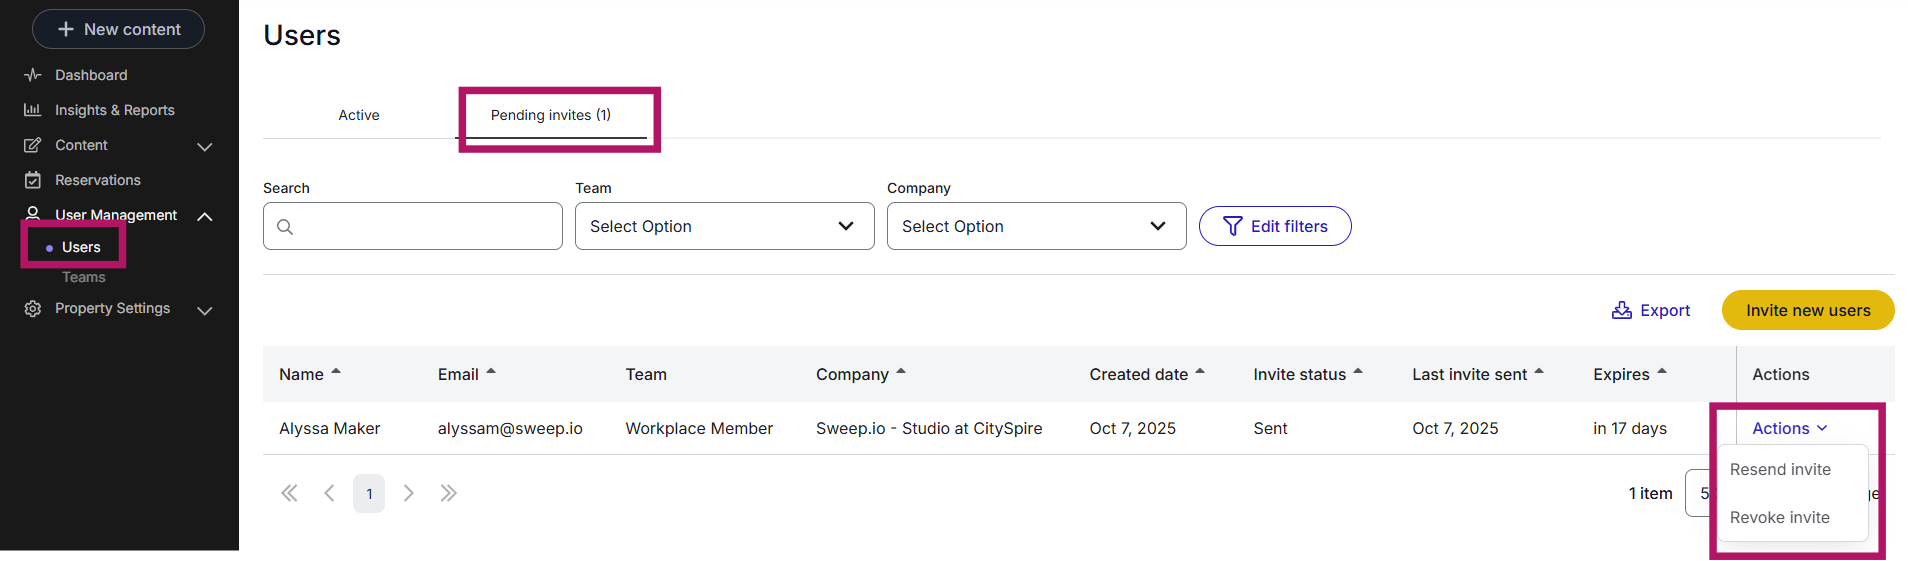Image resolution: width=1908 pixels, height=561 pixels.
Task: Expand the Property Settings section
Action: [205, 310]
